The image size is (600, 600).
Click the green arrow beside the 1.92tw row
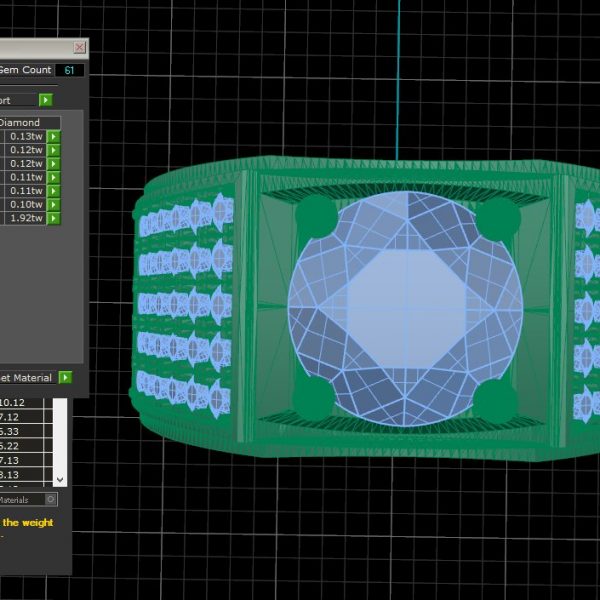[54, 218]
